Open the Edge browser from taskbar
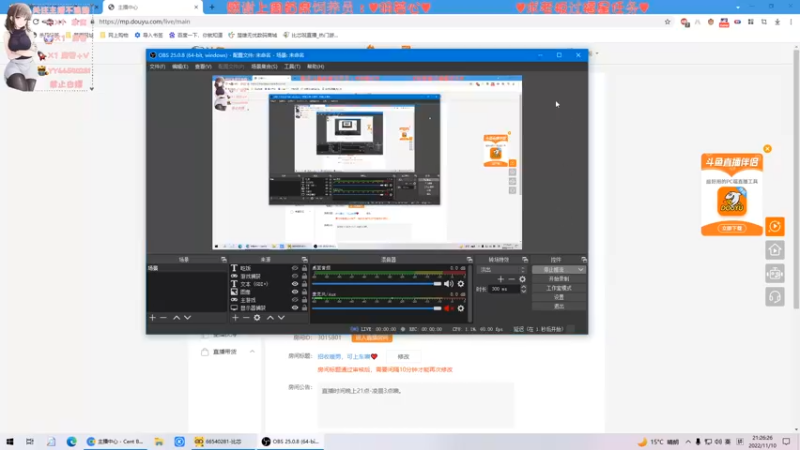The width and height of the screenshot is (800, 450). pos(71,441)
